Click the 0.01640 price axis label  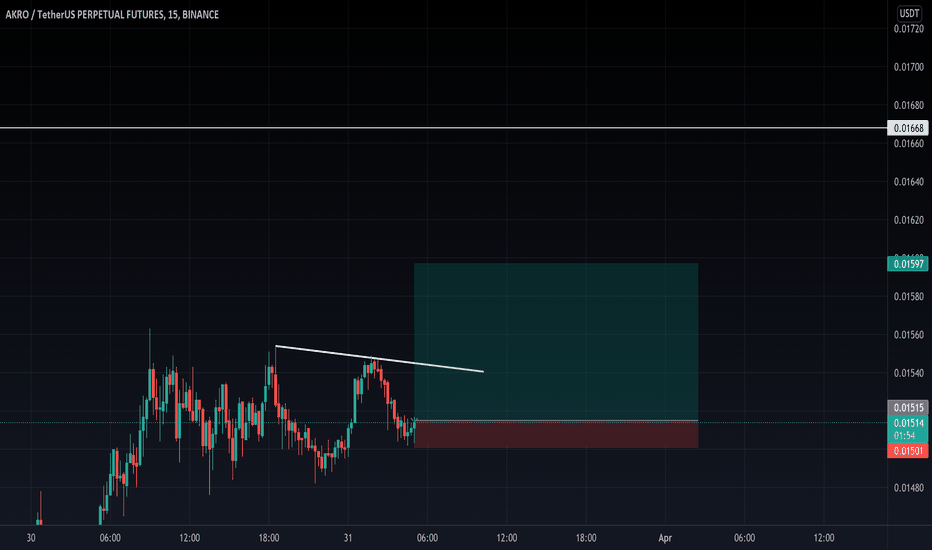[x=909, y=181]
